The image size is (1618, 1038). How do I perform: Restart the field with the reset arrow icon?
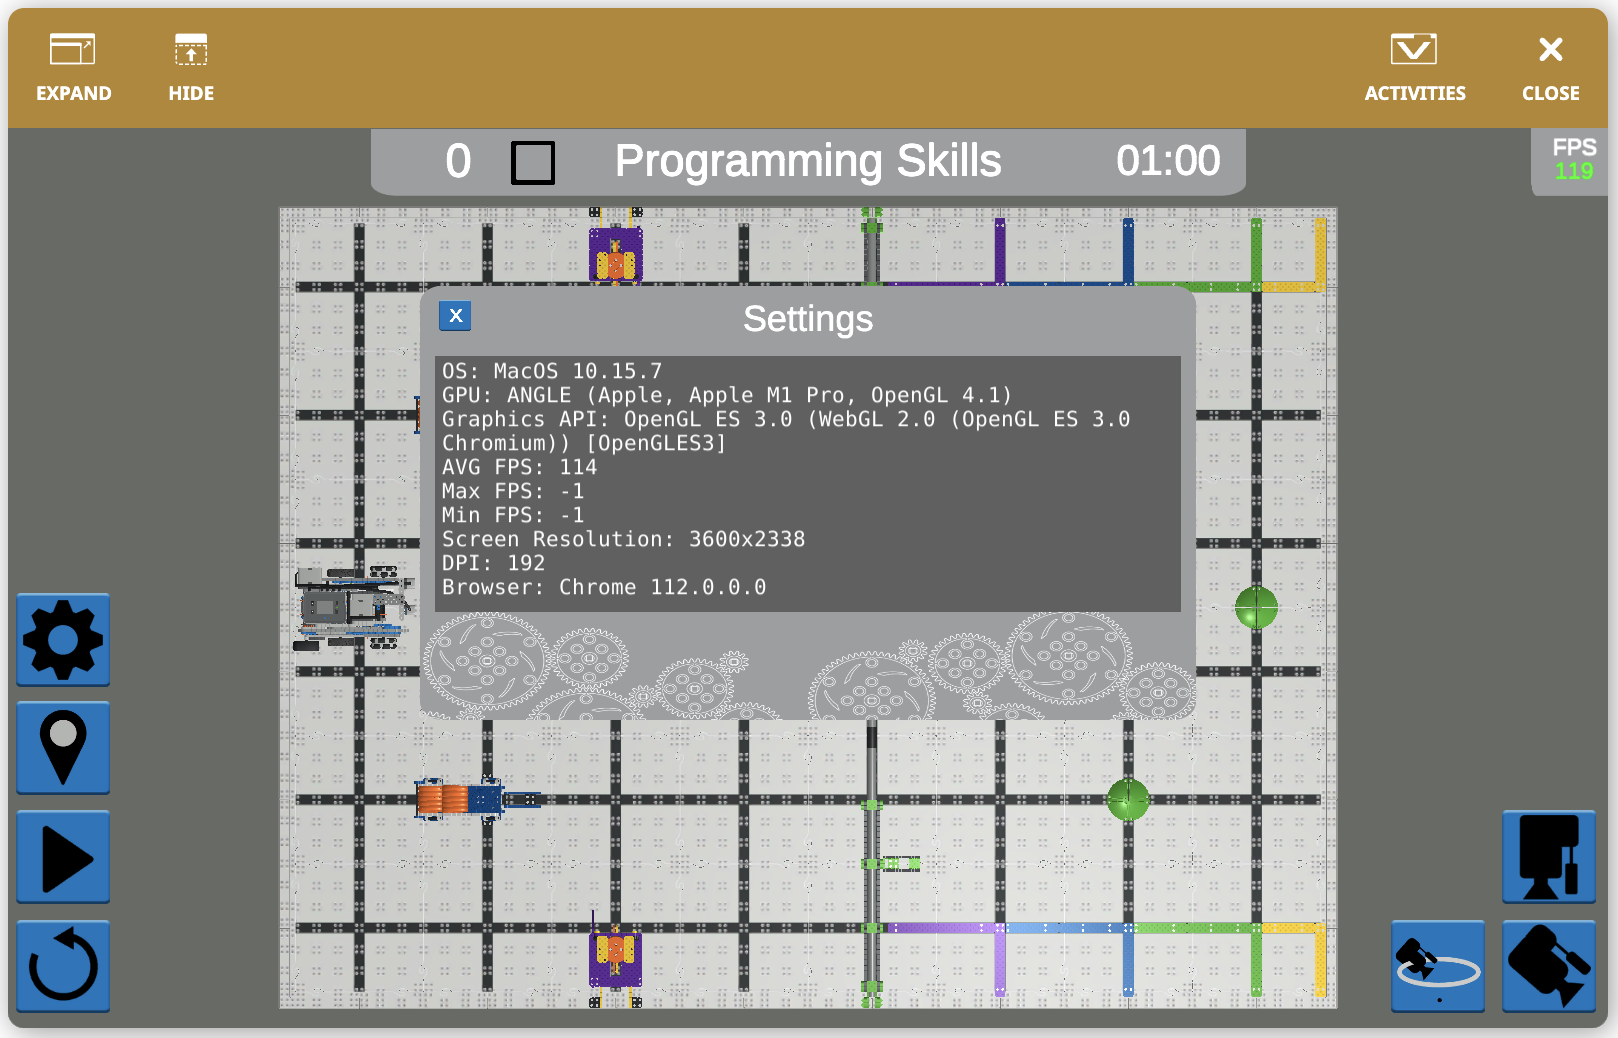point(62,966)
